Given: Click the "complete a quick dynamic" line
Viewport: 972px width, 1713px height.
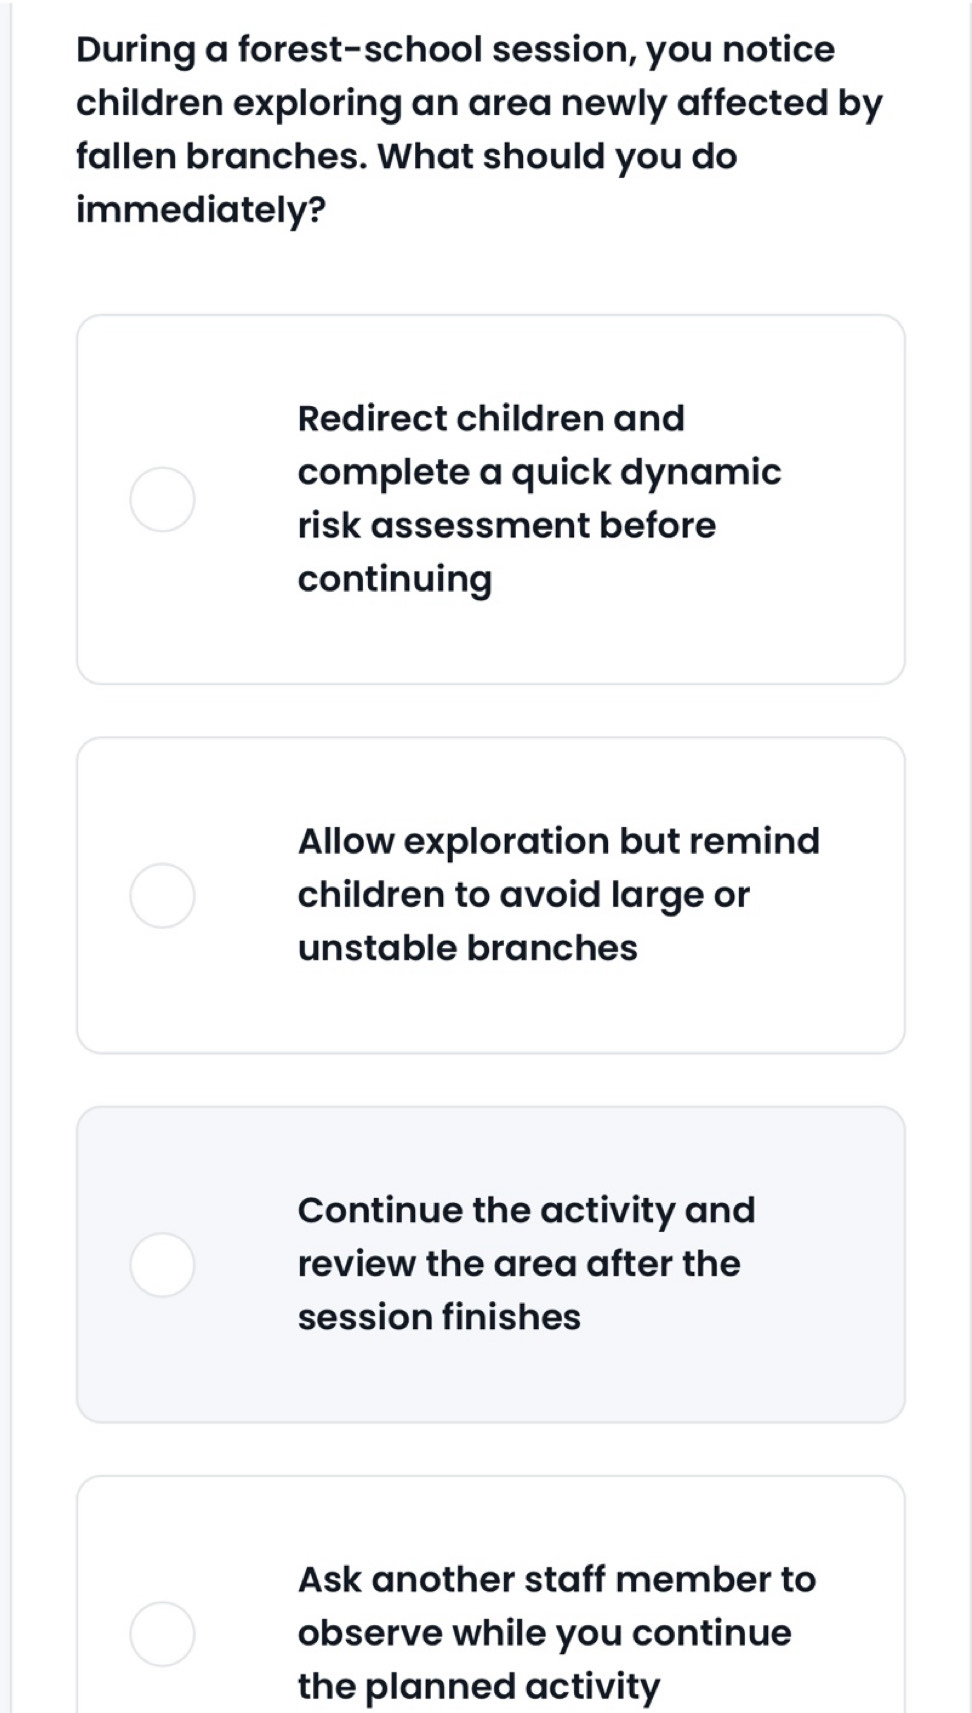Looking at the screenshot, I should [x=540, y=472].
